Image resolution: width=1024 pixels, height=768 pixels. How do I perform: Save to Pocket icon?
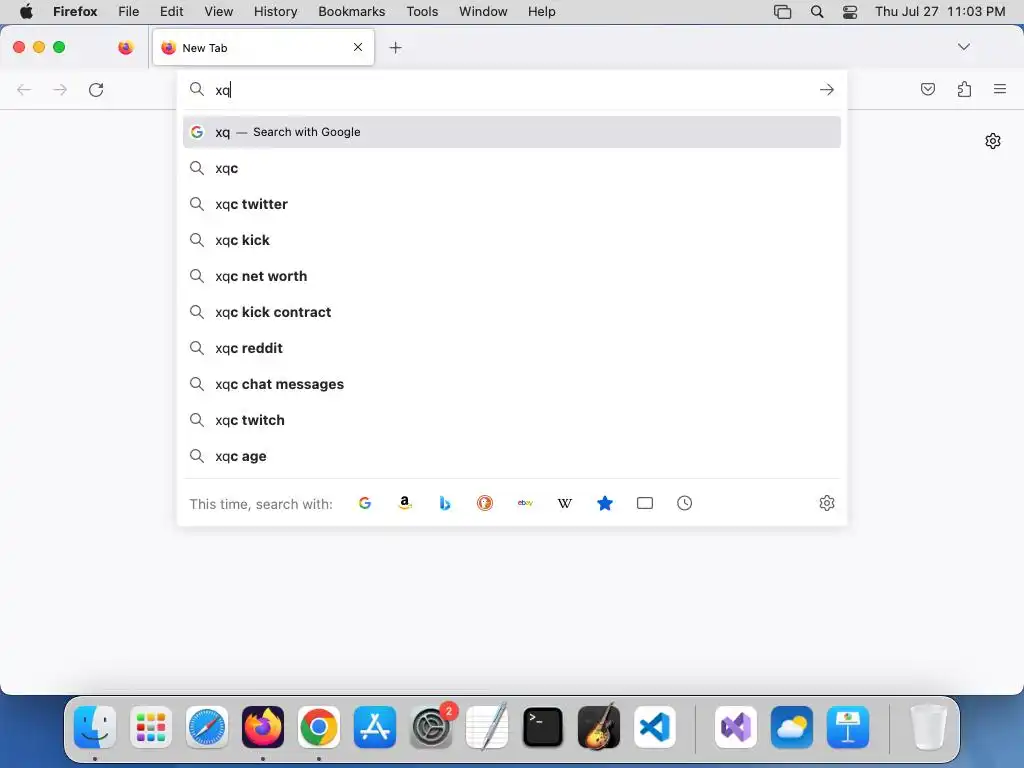pyautogui.click(x=927, y=89)
